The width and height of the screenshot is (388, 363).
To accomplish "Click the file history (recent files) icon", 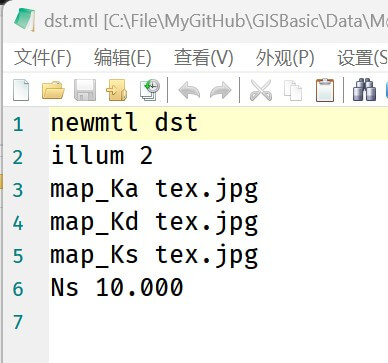I will 149,90.
